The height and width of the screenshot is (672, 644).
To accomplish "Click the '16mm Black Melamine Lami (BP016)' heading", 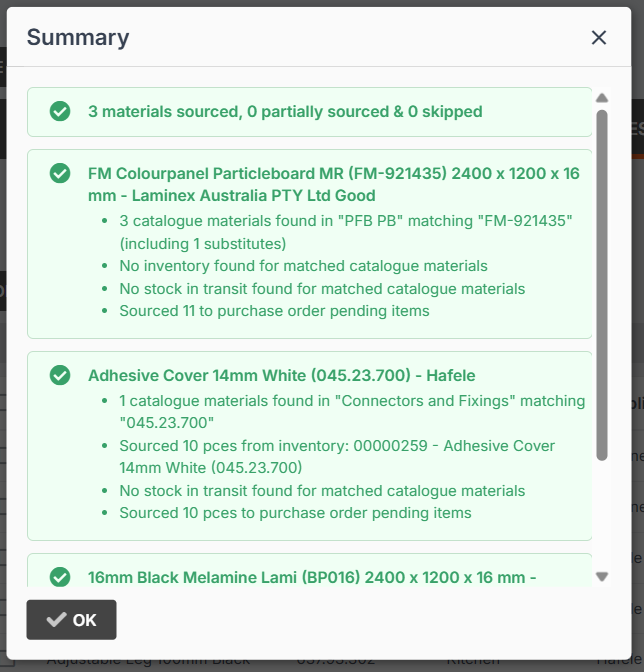I will pos(312,577).
